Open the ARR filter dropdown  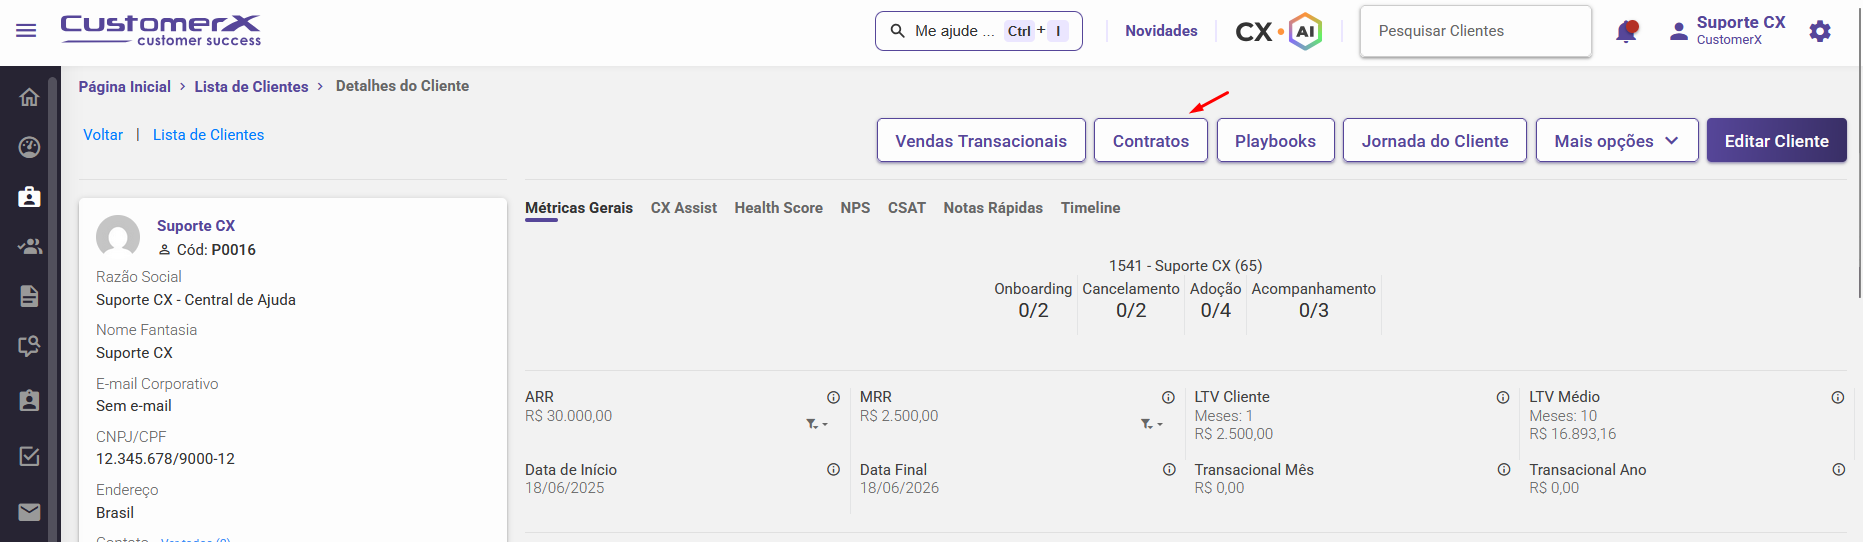click(817, 424)
